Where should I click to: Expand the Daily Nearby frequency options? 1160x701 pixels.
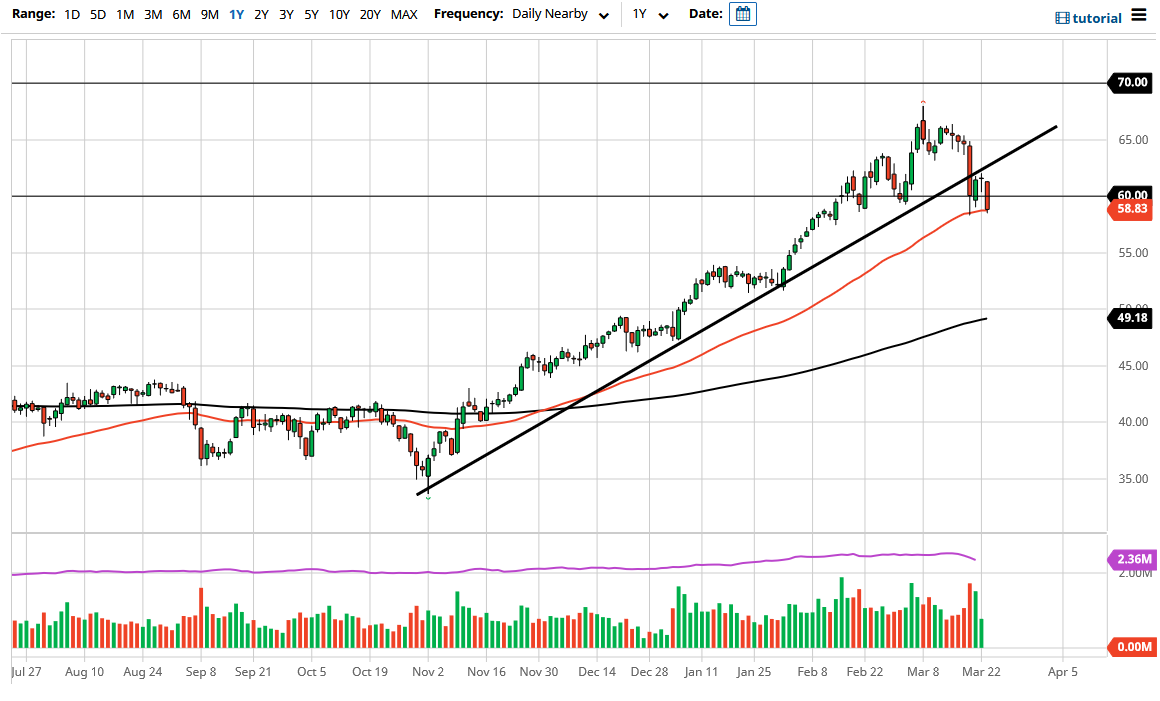pyautogui.click(x=602, y=15)
